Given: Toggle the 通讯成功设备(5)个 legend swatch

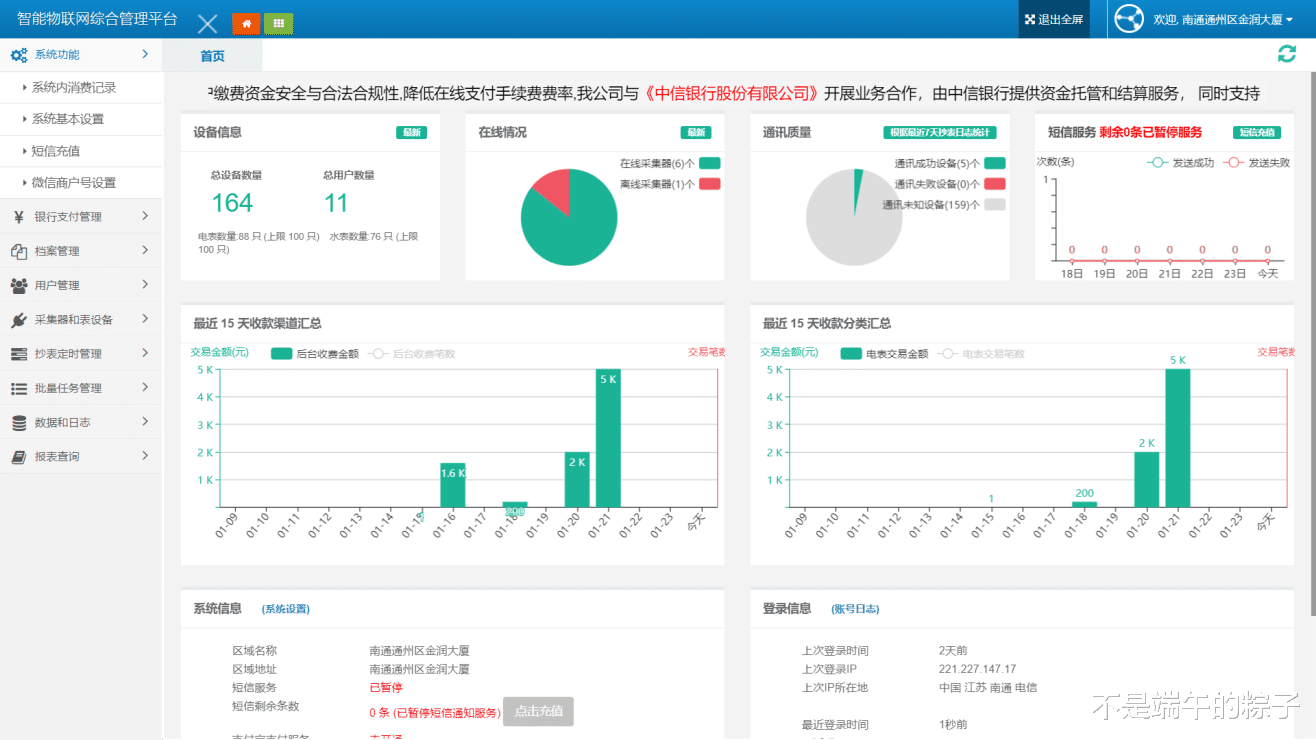Looking at the screenshot, I should click(x=995, y=163).
